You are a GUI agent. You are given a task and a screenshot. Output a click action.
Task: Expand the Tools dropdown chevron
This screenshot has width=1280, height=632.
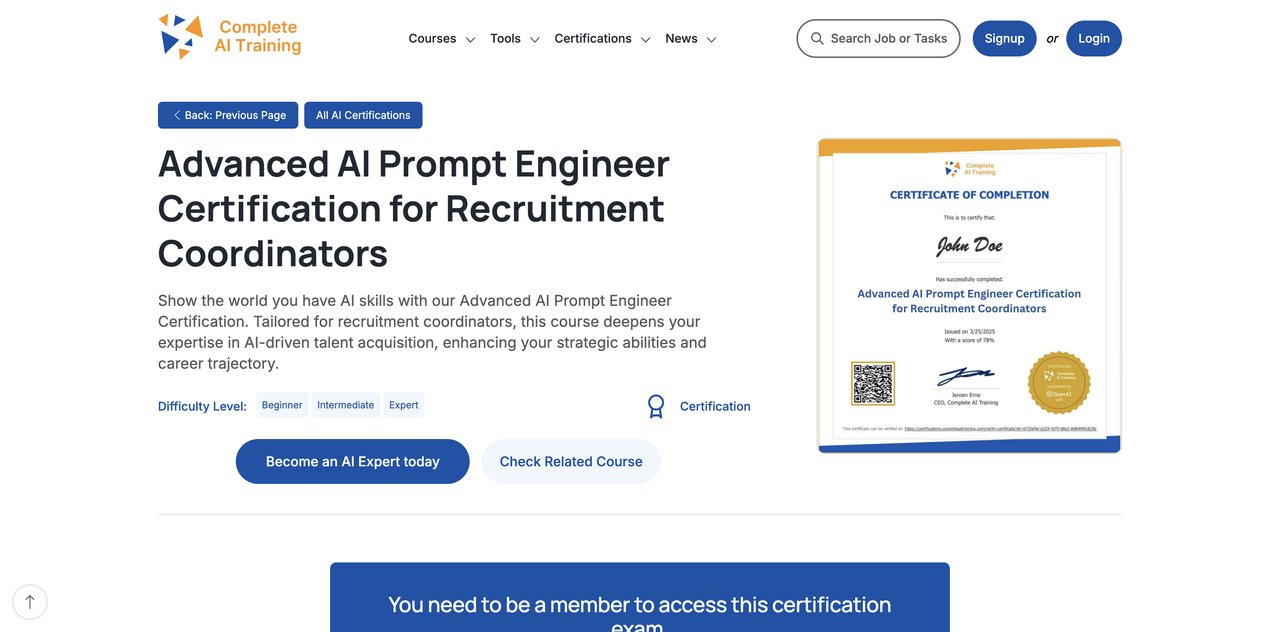pyautogui.click(x=534, y=40)
